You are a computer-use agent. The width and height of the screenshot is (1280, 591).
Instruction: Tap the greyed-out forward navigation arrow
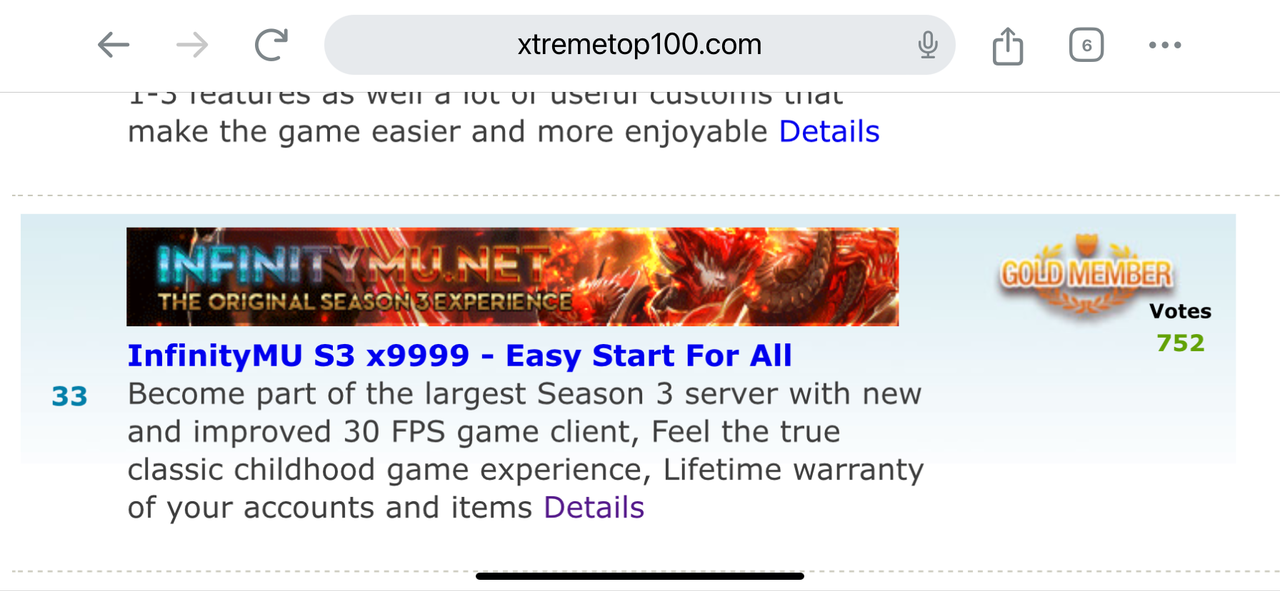[192, 44]
